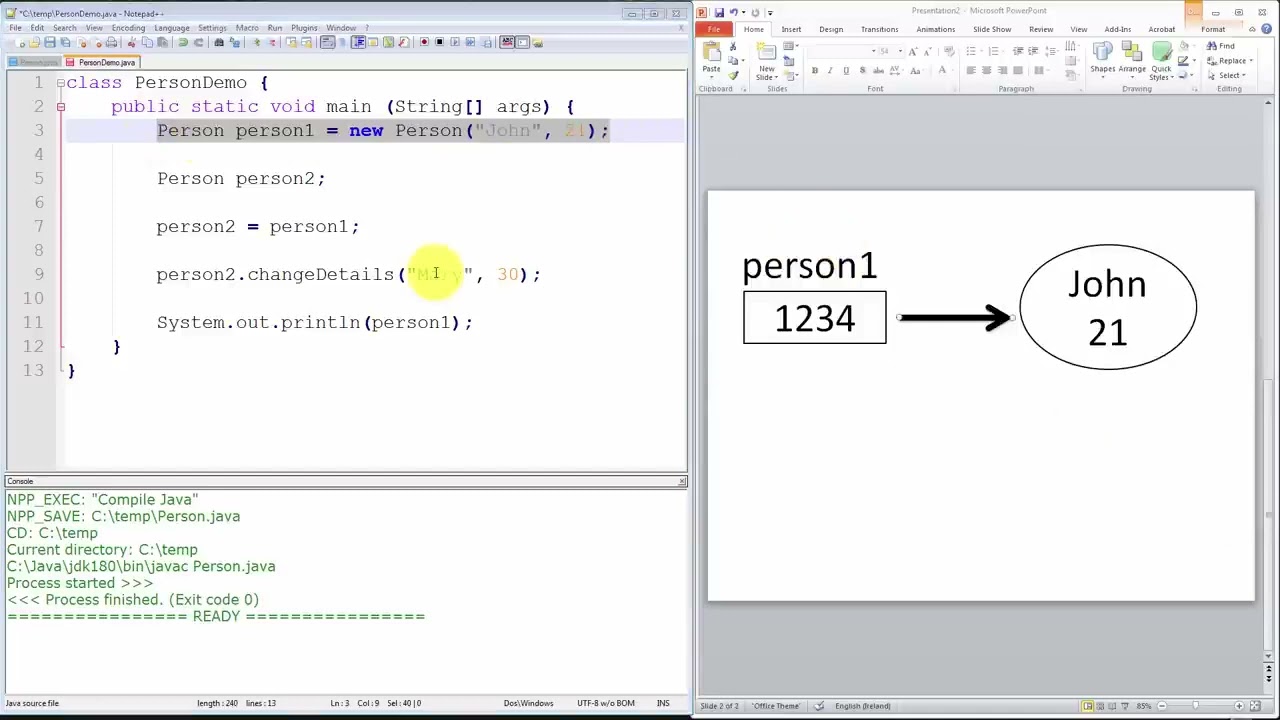This screenshot has width=1280, height=720.
Task: Switch to Reading view in PowerPoint status bar
Action: pos(1112,706)
